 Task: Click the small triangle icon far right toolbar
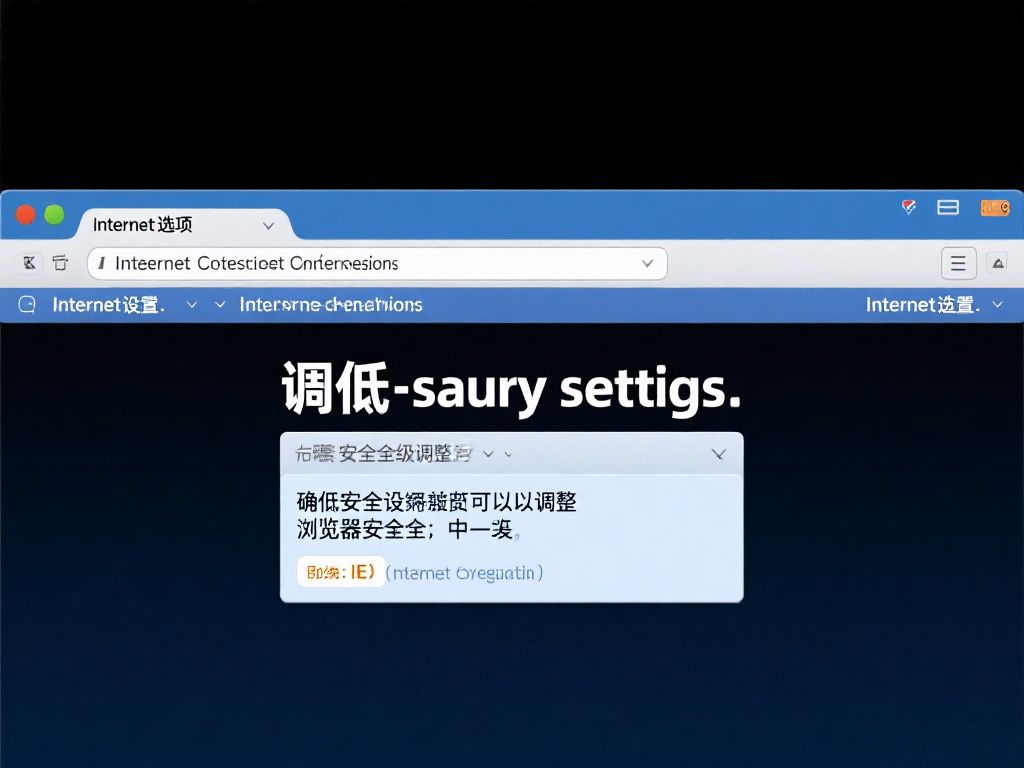pyautogui.click(x=999, y=262)
